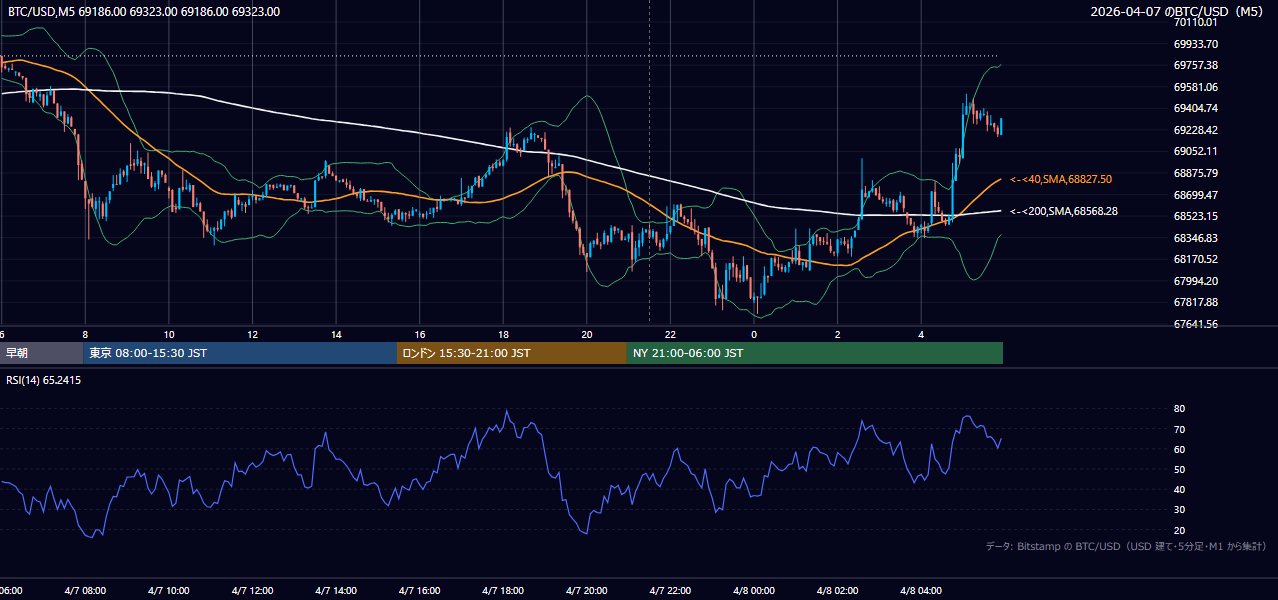The width and height of the screenshot is (1278, 600).
Task: Click the 東京 08:00-15:30 JST session bar
Action: pyautogui.click(x=241, y=353)
